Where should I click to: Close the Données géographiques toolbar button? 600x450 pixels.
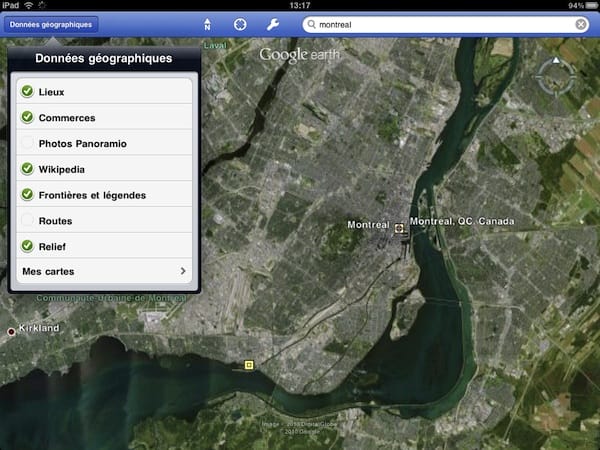(x=50, y=23)
